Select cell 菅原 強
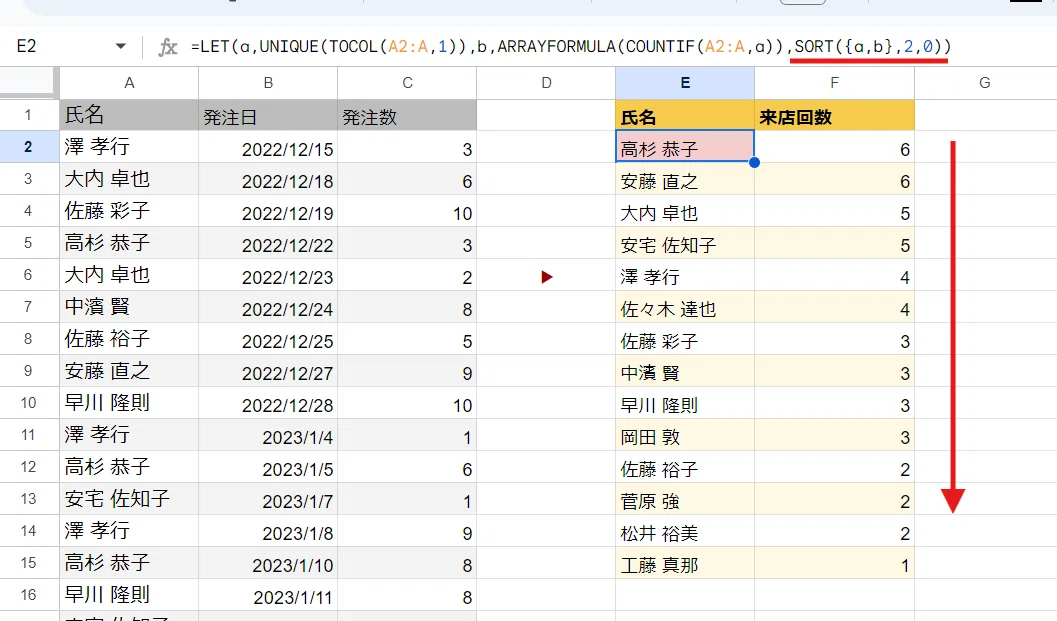The width and height of the screenshot is (1057, 621). 685,500
